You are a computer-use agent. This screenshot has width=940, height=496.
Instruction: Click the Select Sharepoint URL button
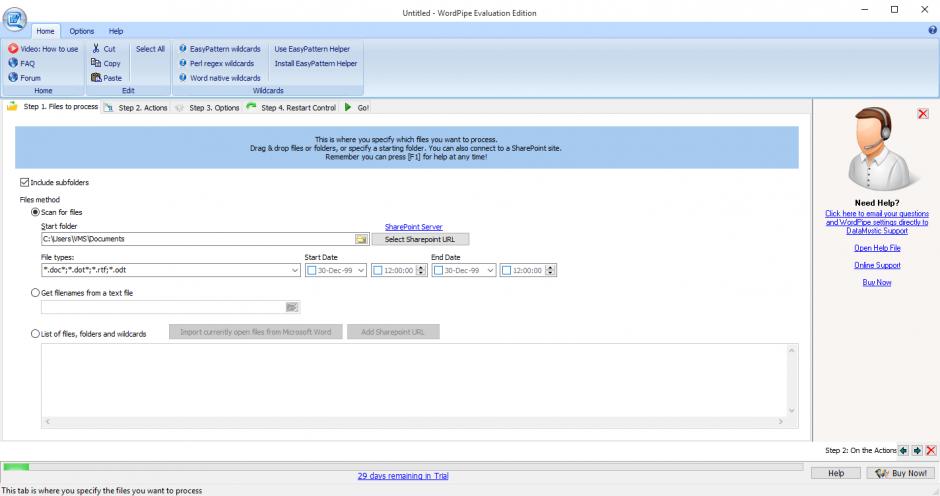coord(420,239)
